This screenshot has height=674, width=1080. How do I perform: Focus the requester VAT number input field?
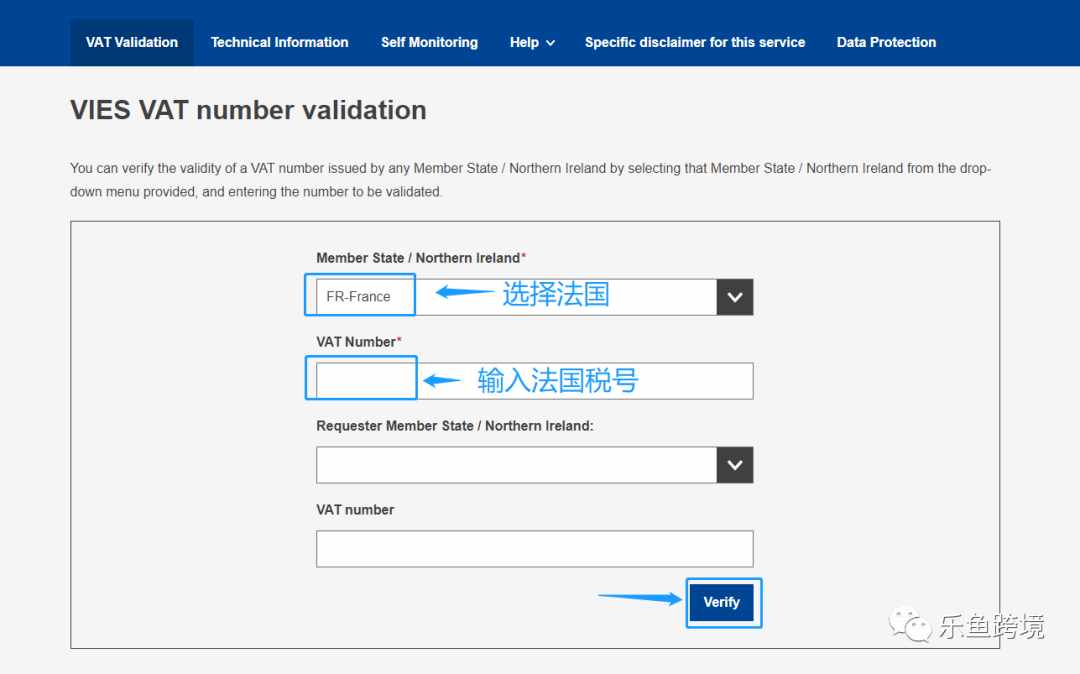(x=534, y=549)
